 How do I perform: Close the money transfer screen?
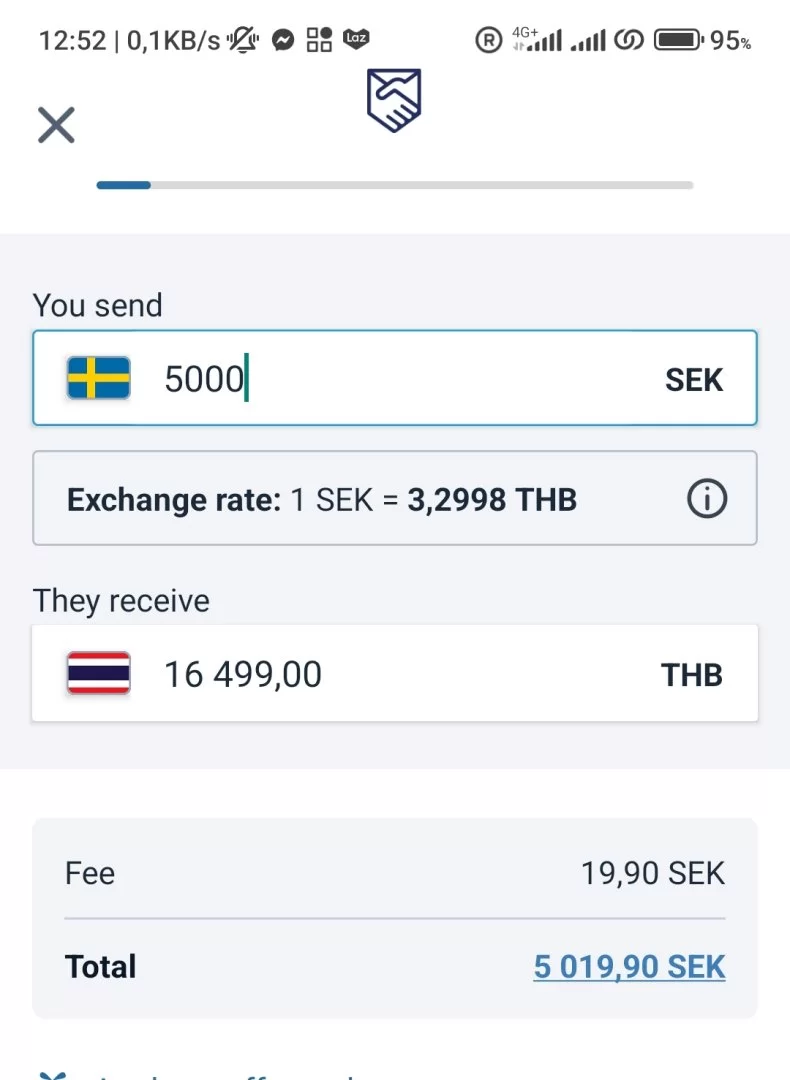pos(56,126)
